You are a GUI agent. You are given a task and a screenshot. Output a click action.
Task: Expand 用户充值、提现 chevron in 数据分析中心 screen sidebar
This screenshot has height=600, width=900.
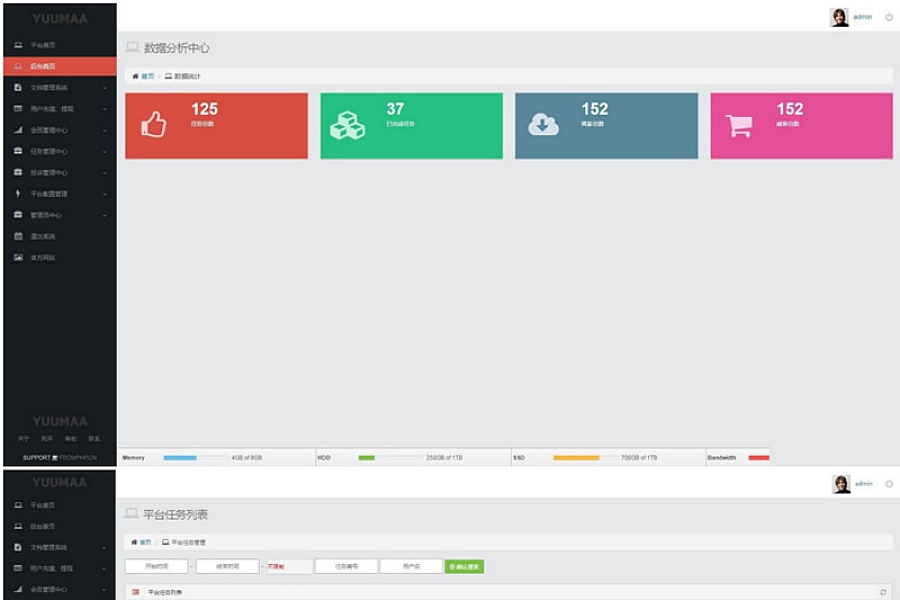104,109
